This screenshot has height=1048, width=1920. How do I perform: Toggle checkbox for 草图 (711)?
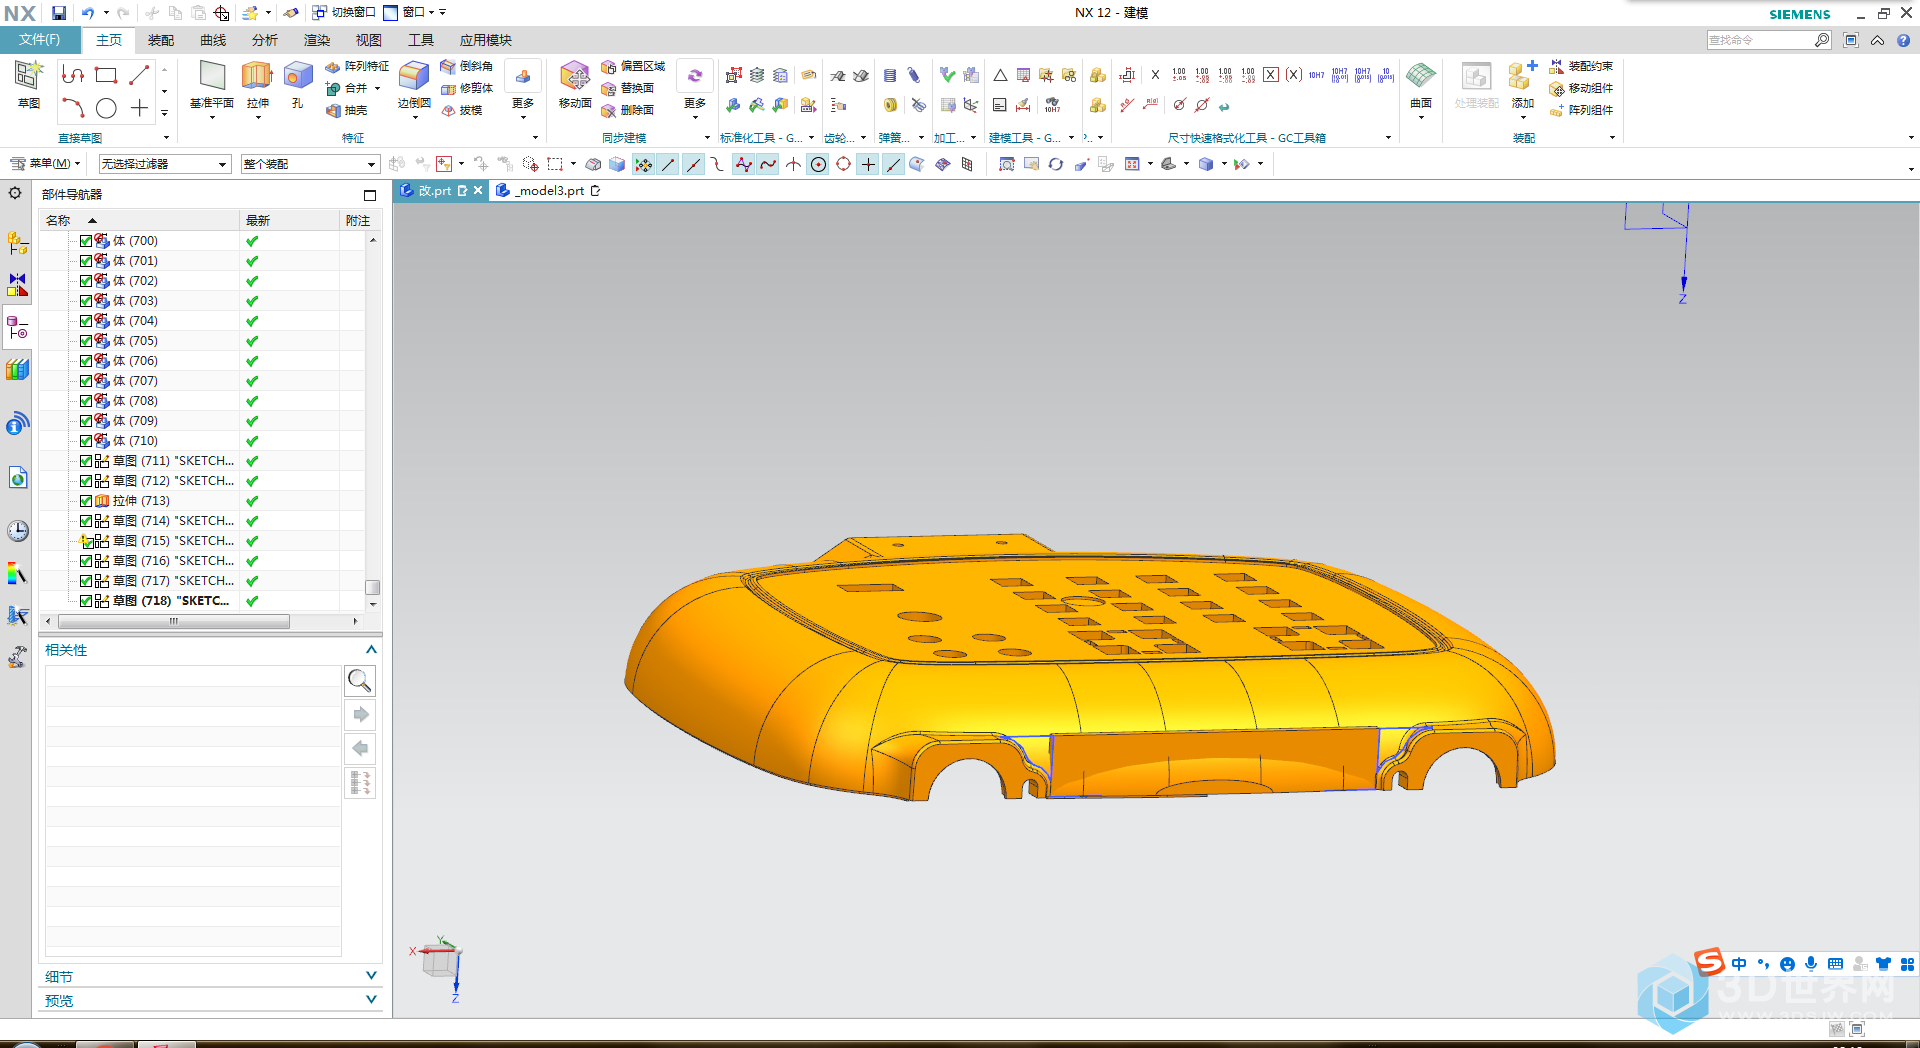[86, 461]
